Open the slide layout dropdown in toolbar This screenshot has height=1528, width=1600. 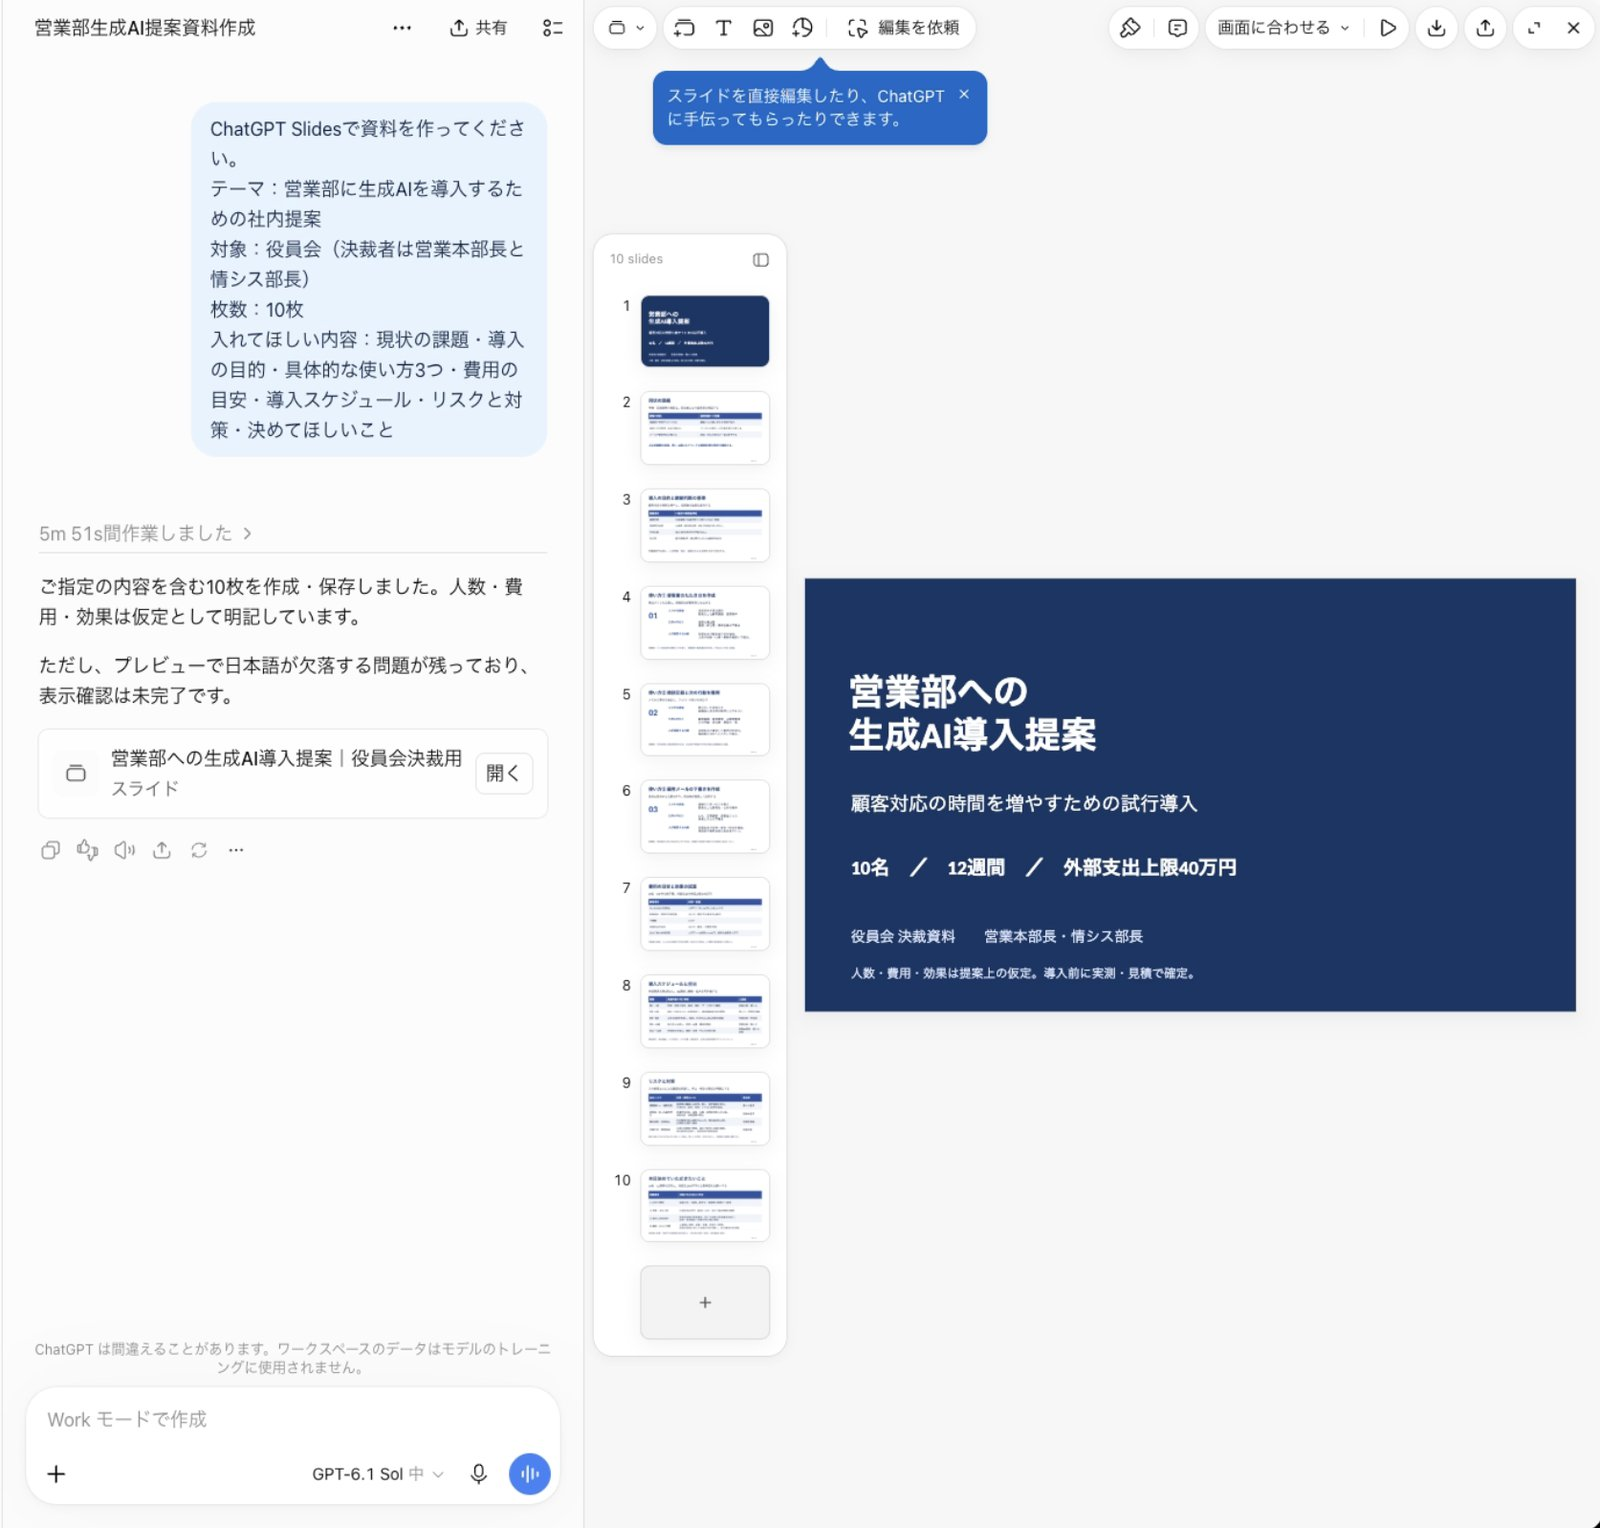pyautogui.click(x=626, y=28)
